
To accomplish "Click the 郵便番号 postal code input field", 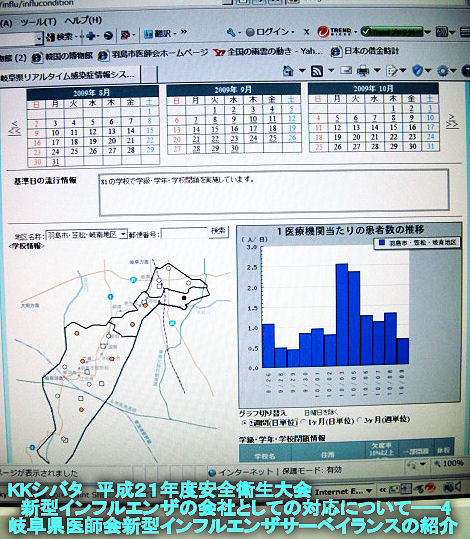I will tap(184, 233).
